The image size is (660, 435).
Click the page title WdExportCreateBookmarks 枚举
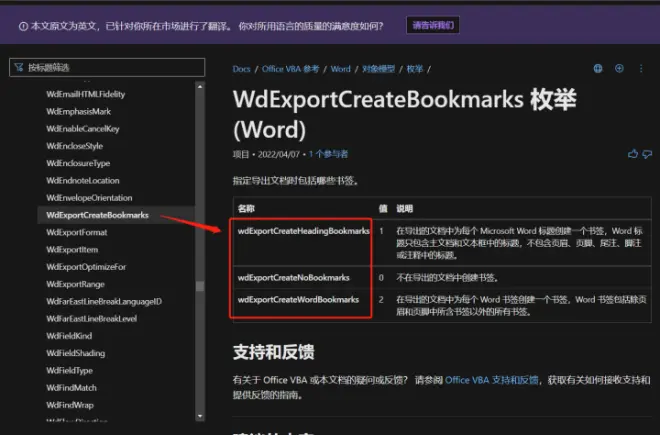tap(405, 115)
